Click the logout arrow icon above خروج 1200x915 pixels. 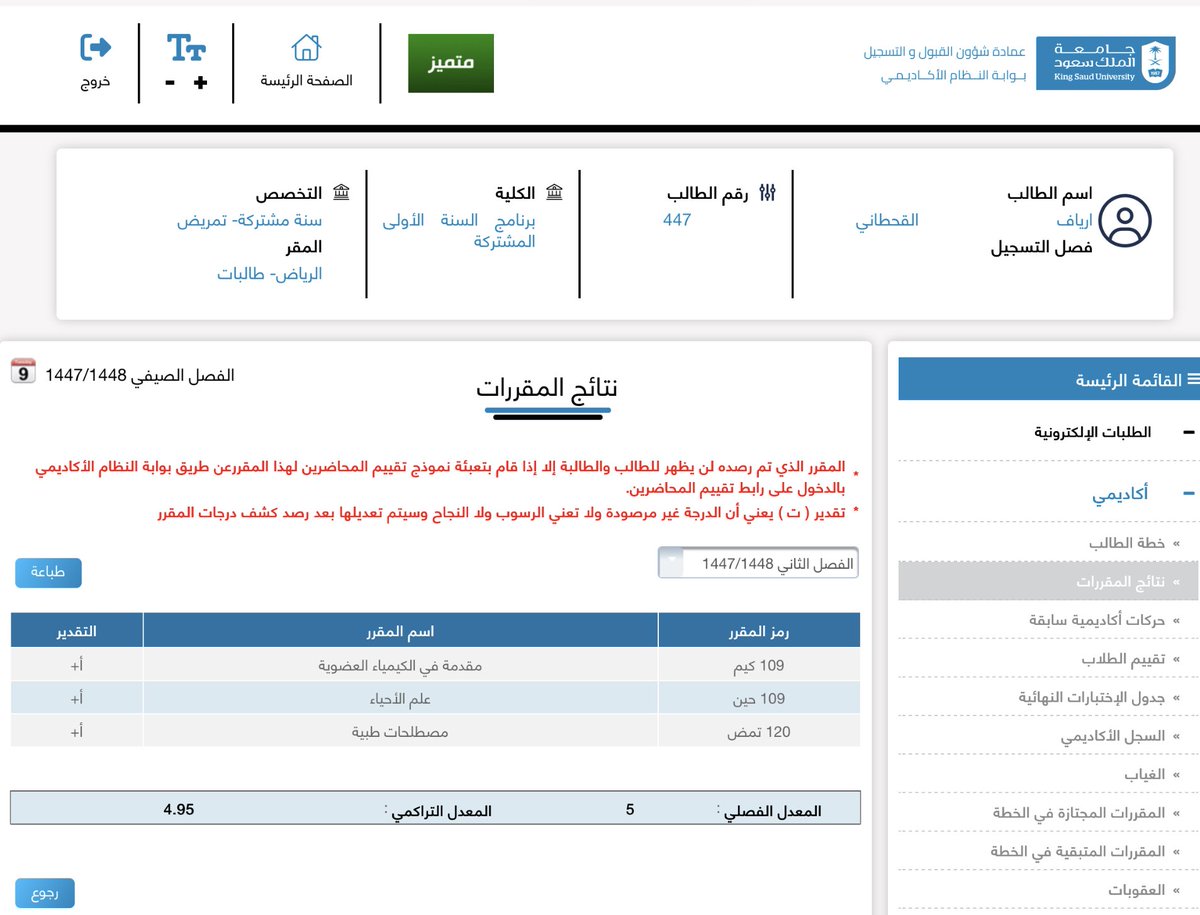coord(95,47)
